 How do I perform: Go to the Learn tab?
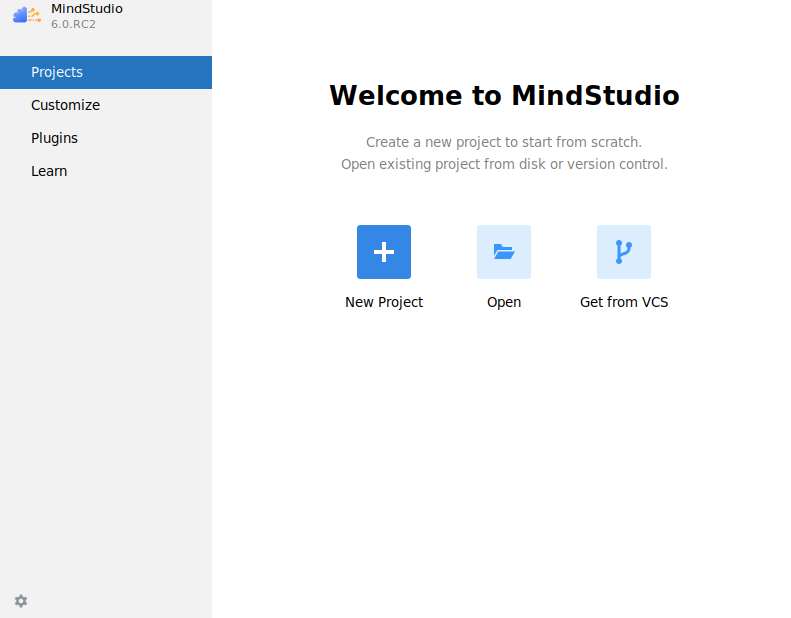click(106, 171)
